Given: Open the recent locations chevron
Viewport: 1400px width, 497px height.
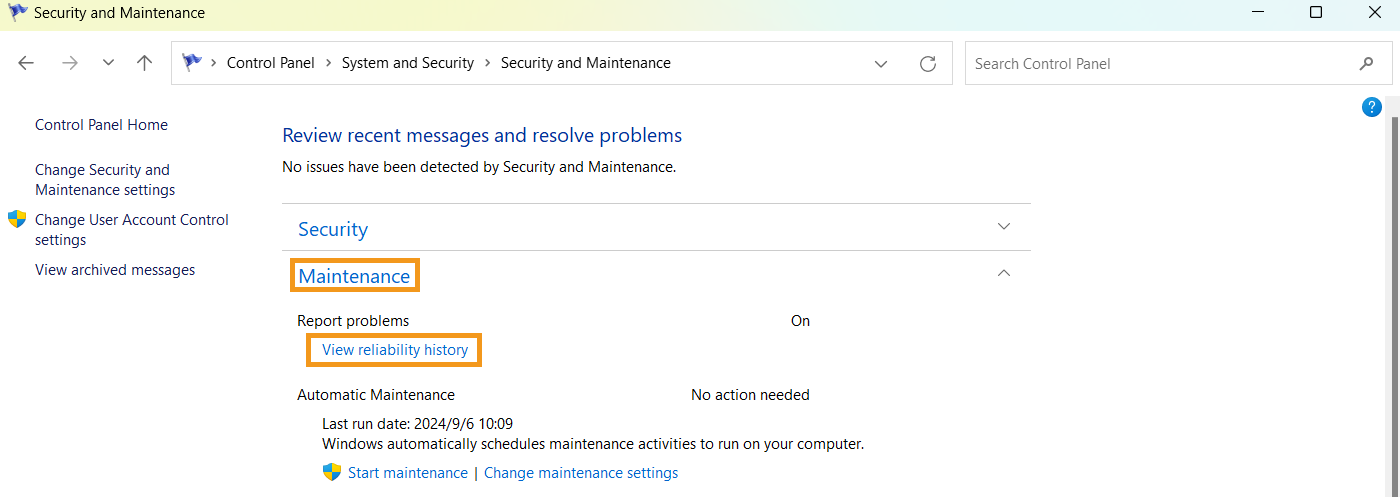Looking at the screenshot, I should [108, 63].
